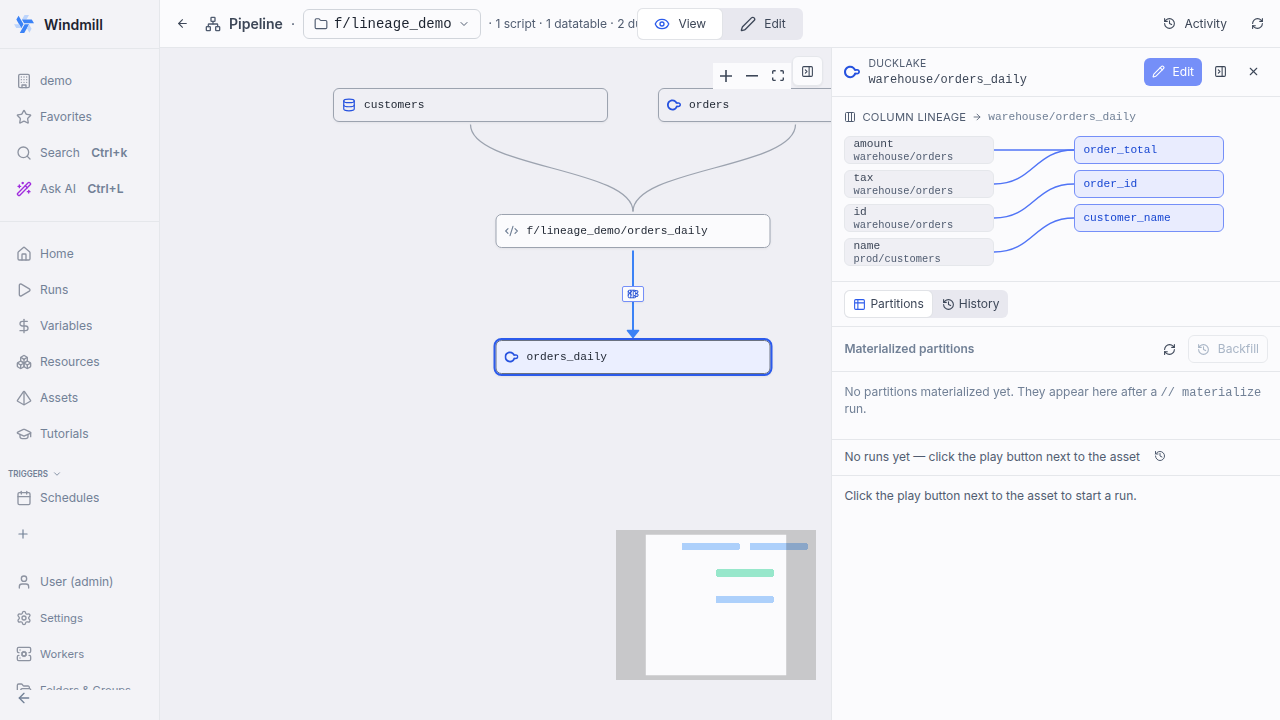Click the refresh icon in top bar

pos(1257,24)
